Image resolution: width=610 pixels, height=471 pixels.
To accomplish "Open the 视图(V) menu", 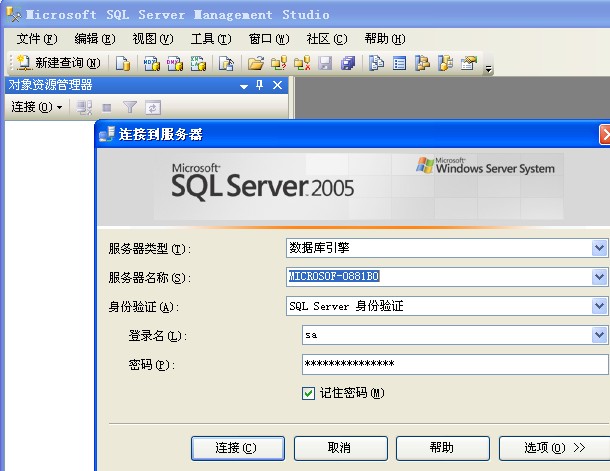I will point(153,39).
